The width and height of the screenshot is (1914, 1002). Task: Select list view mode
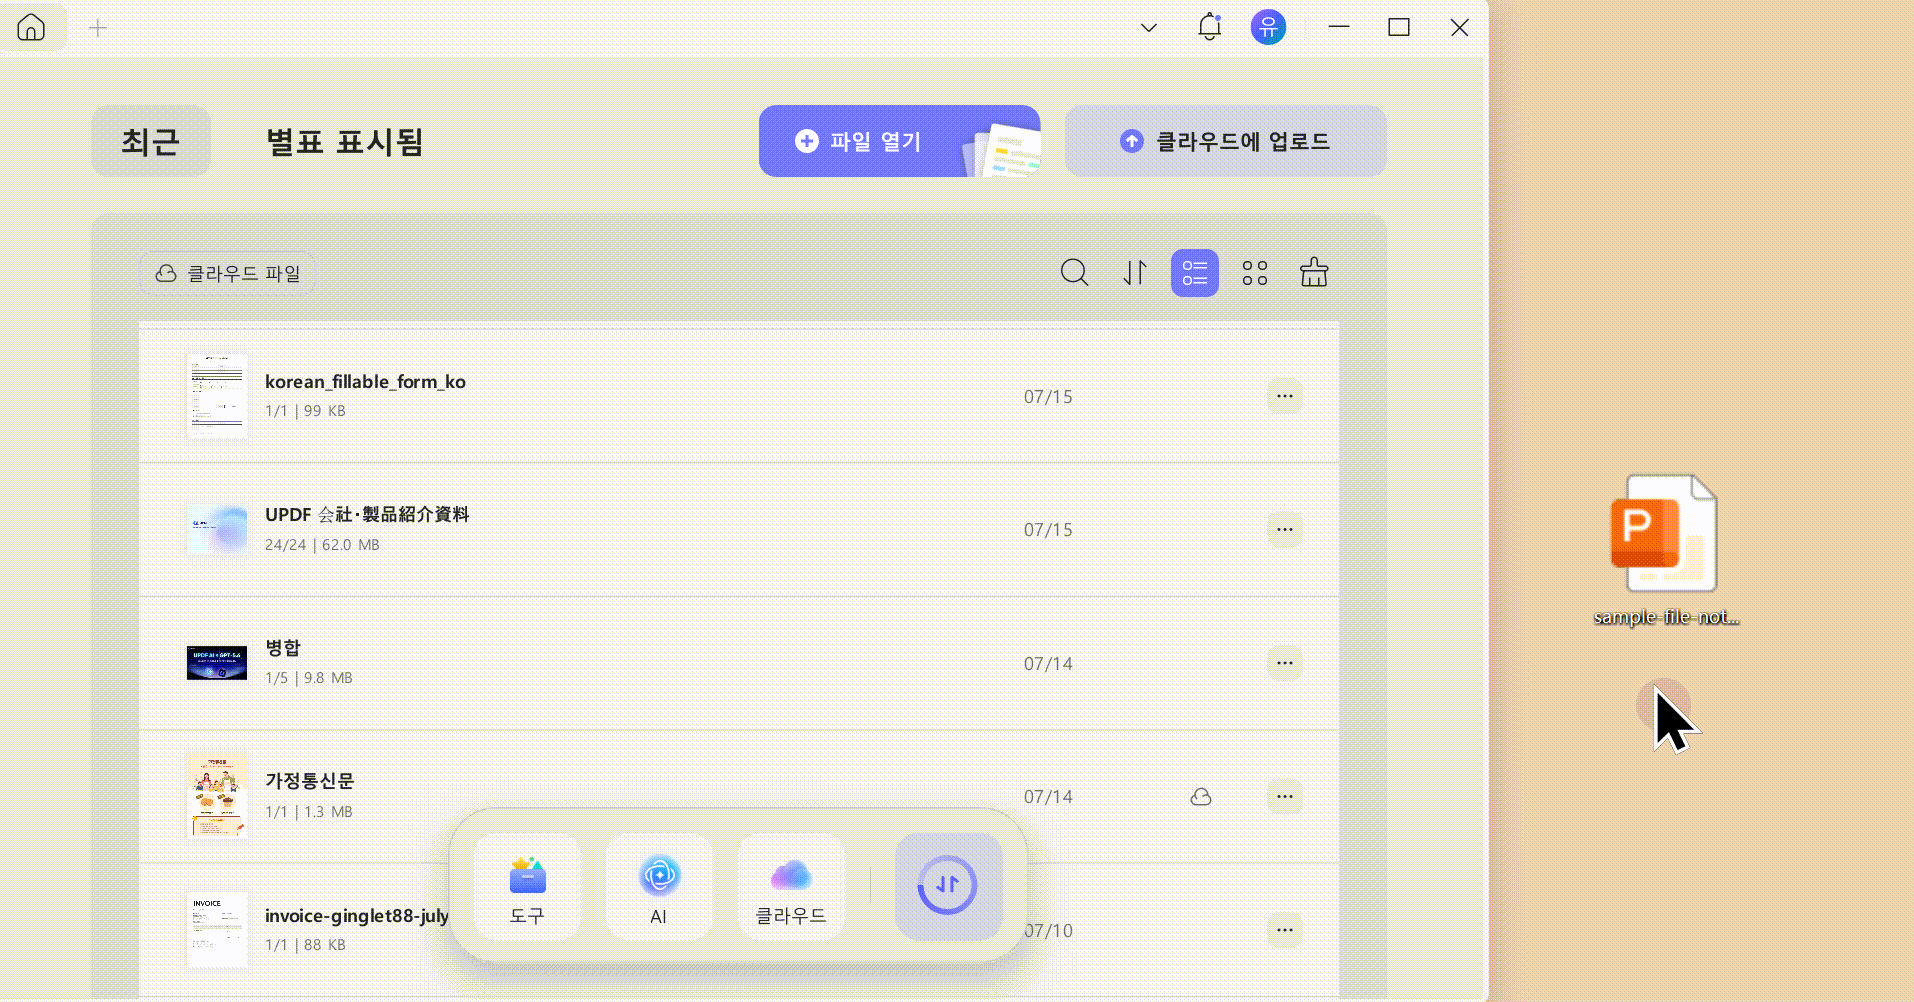[x=1194, y=272]
